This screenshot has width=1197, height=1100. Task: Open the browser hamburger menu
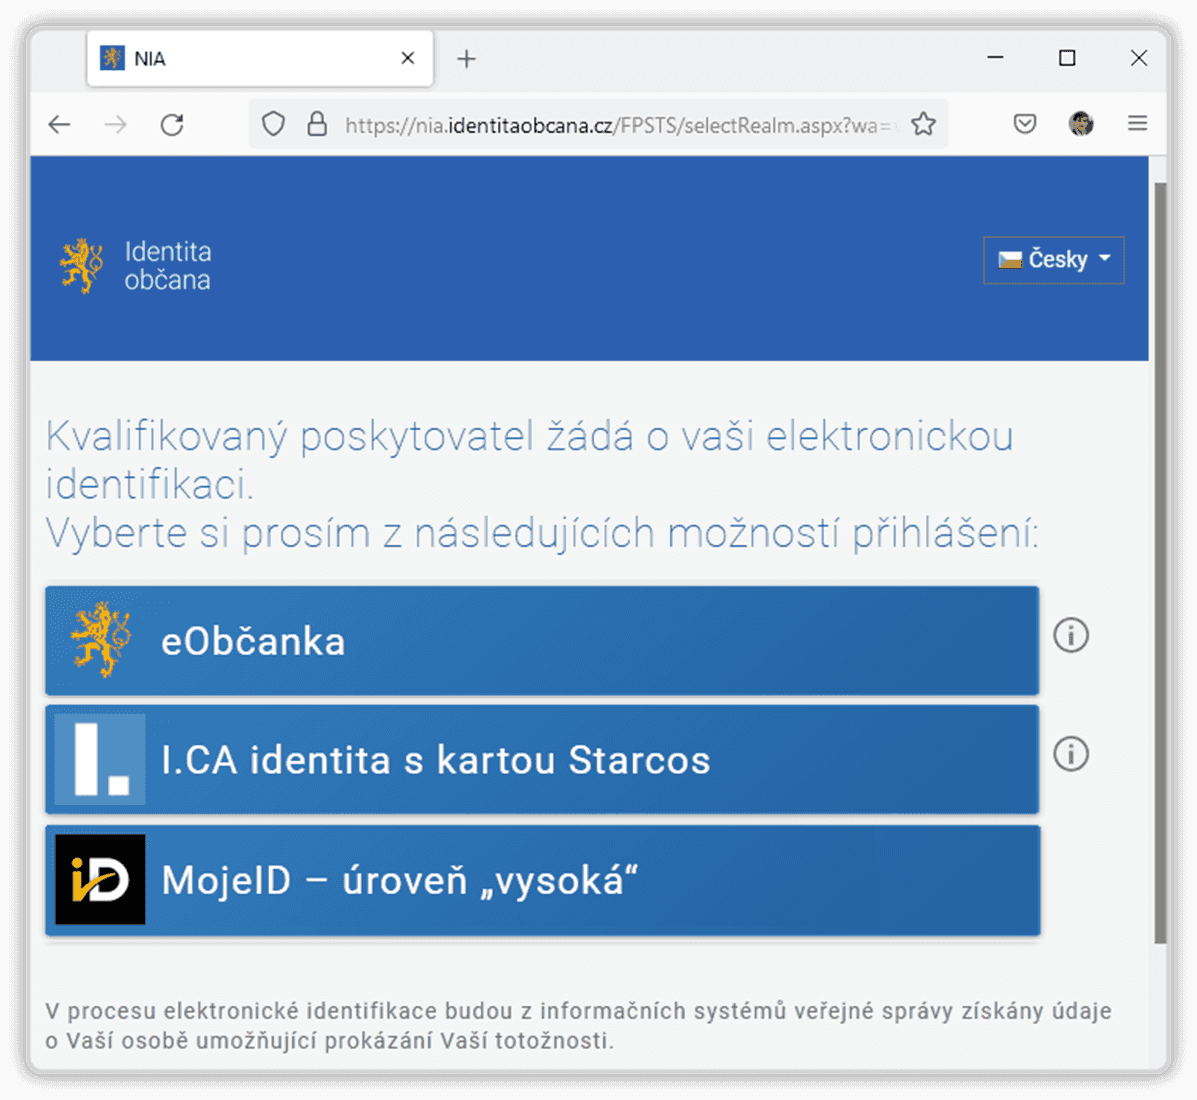click(x=1137, y=124)
